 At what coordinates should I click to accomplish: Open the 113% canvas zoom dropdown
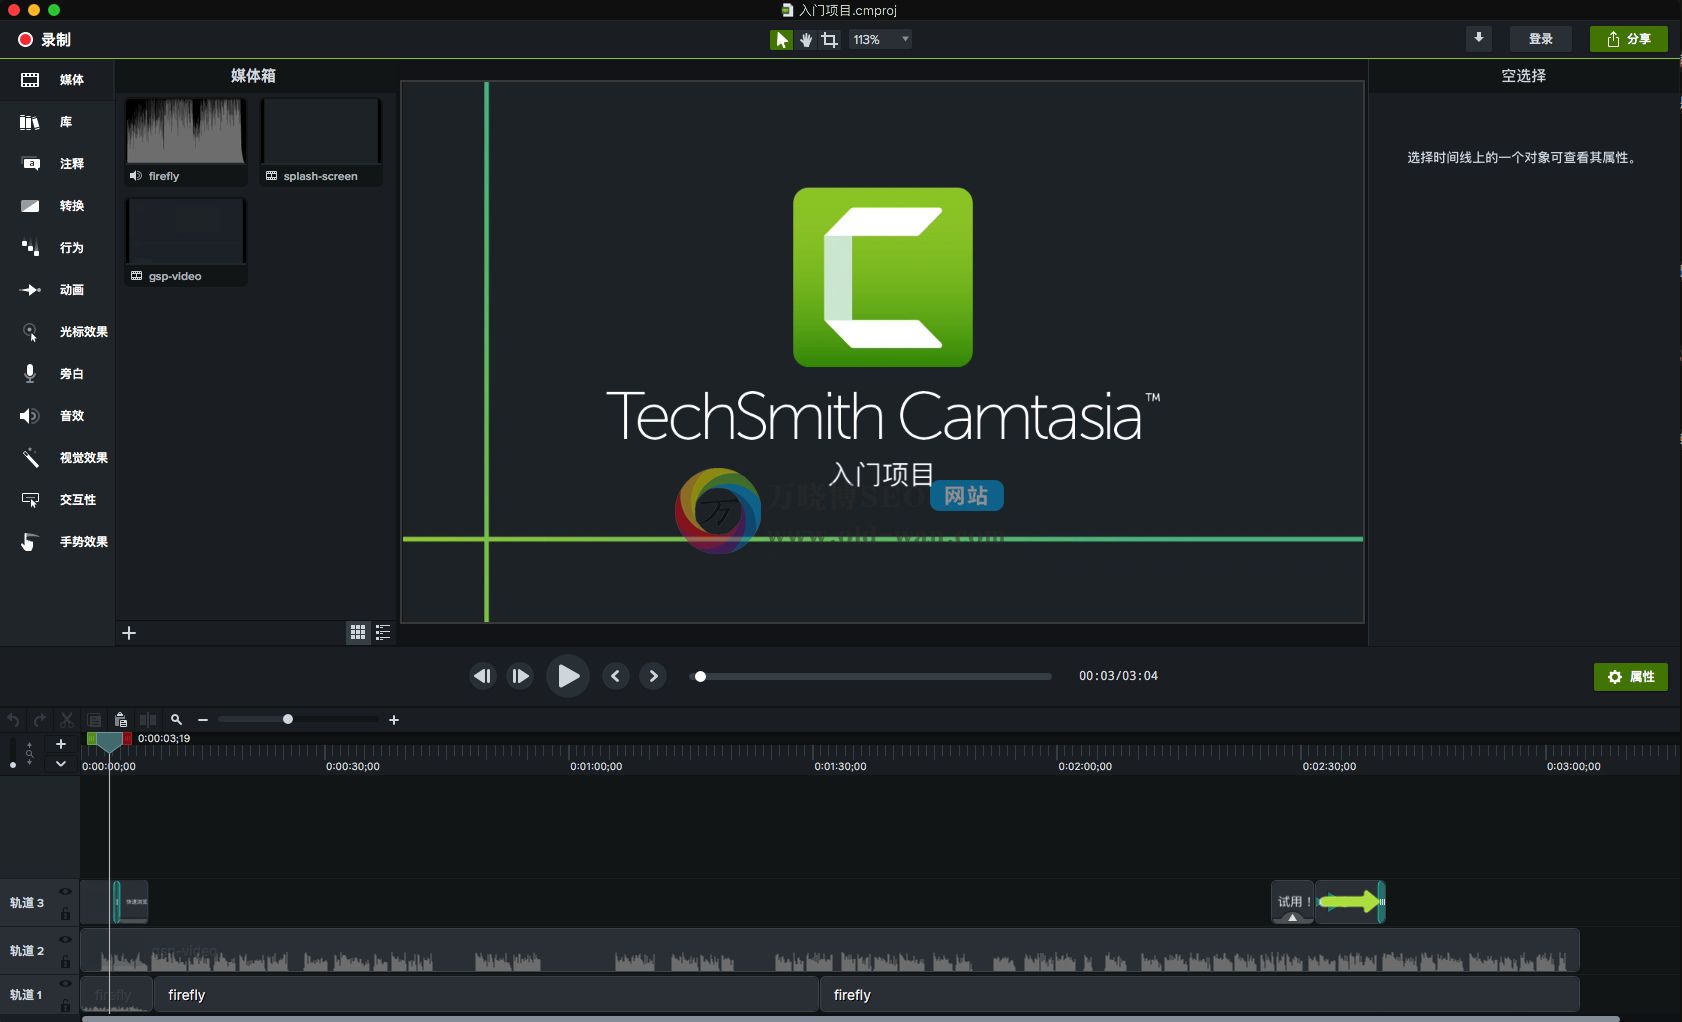pos(881,39)
